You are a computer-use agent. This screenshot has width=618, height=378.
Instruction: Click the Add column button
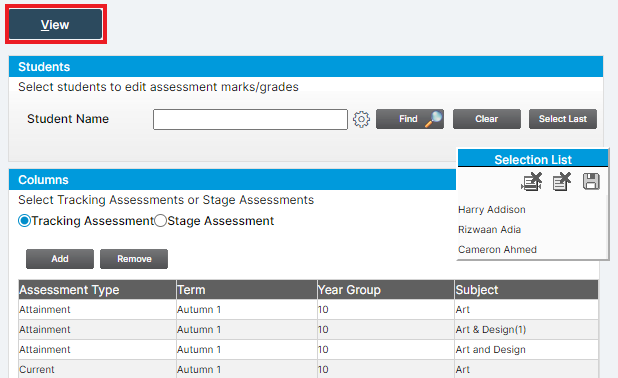(x=60, y=259)
